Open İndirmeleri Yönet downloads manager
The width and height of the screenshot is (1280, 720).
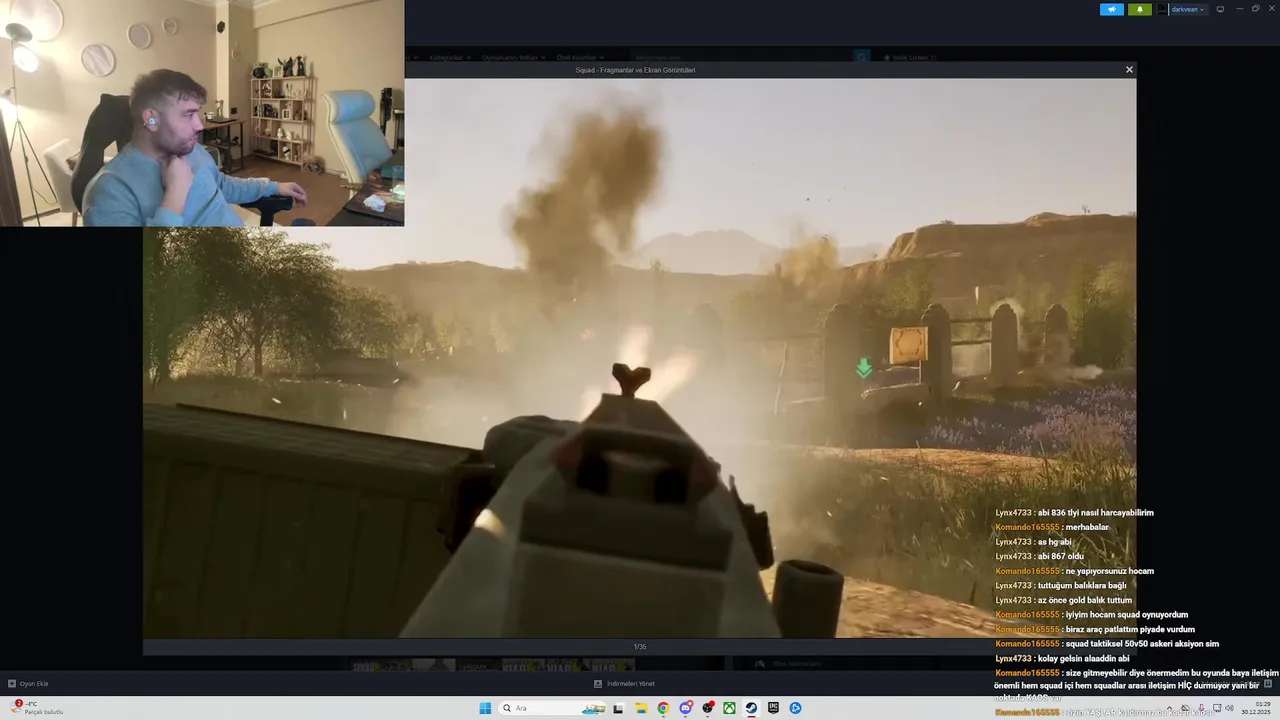click(625, 683)
